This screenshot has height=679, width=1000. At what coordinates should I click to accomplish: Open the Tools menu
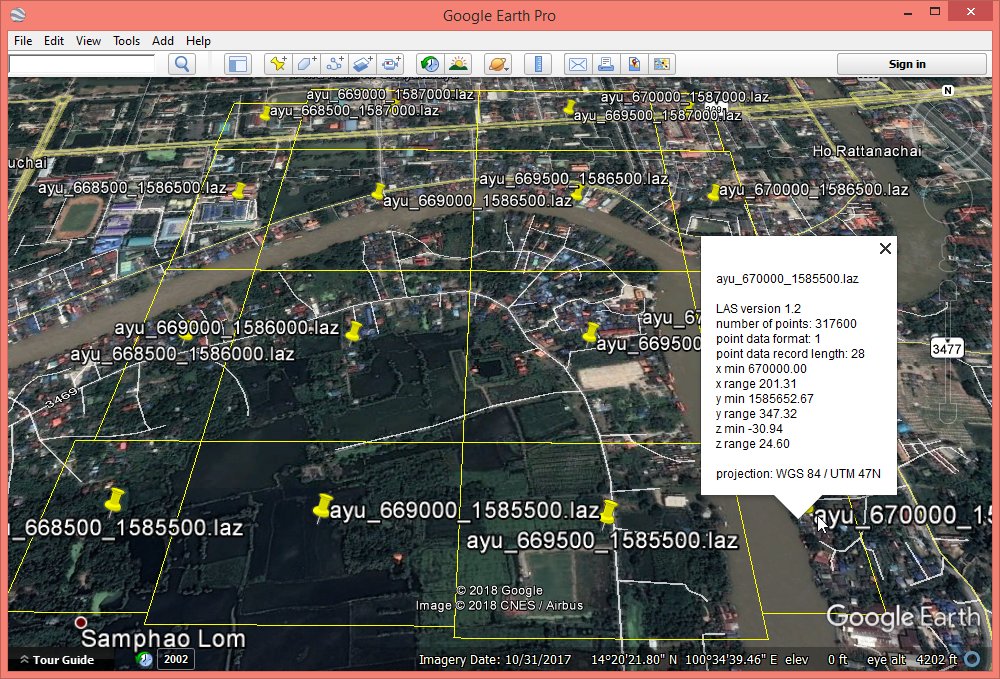pyautogui.click(x=126, y=41)
